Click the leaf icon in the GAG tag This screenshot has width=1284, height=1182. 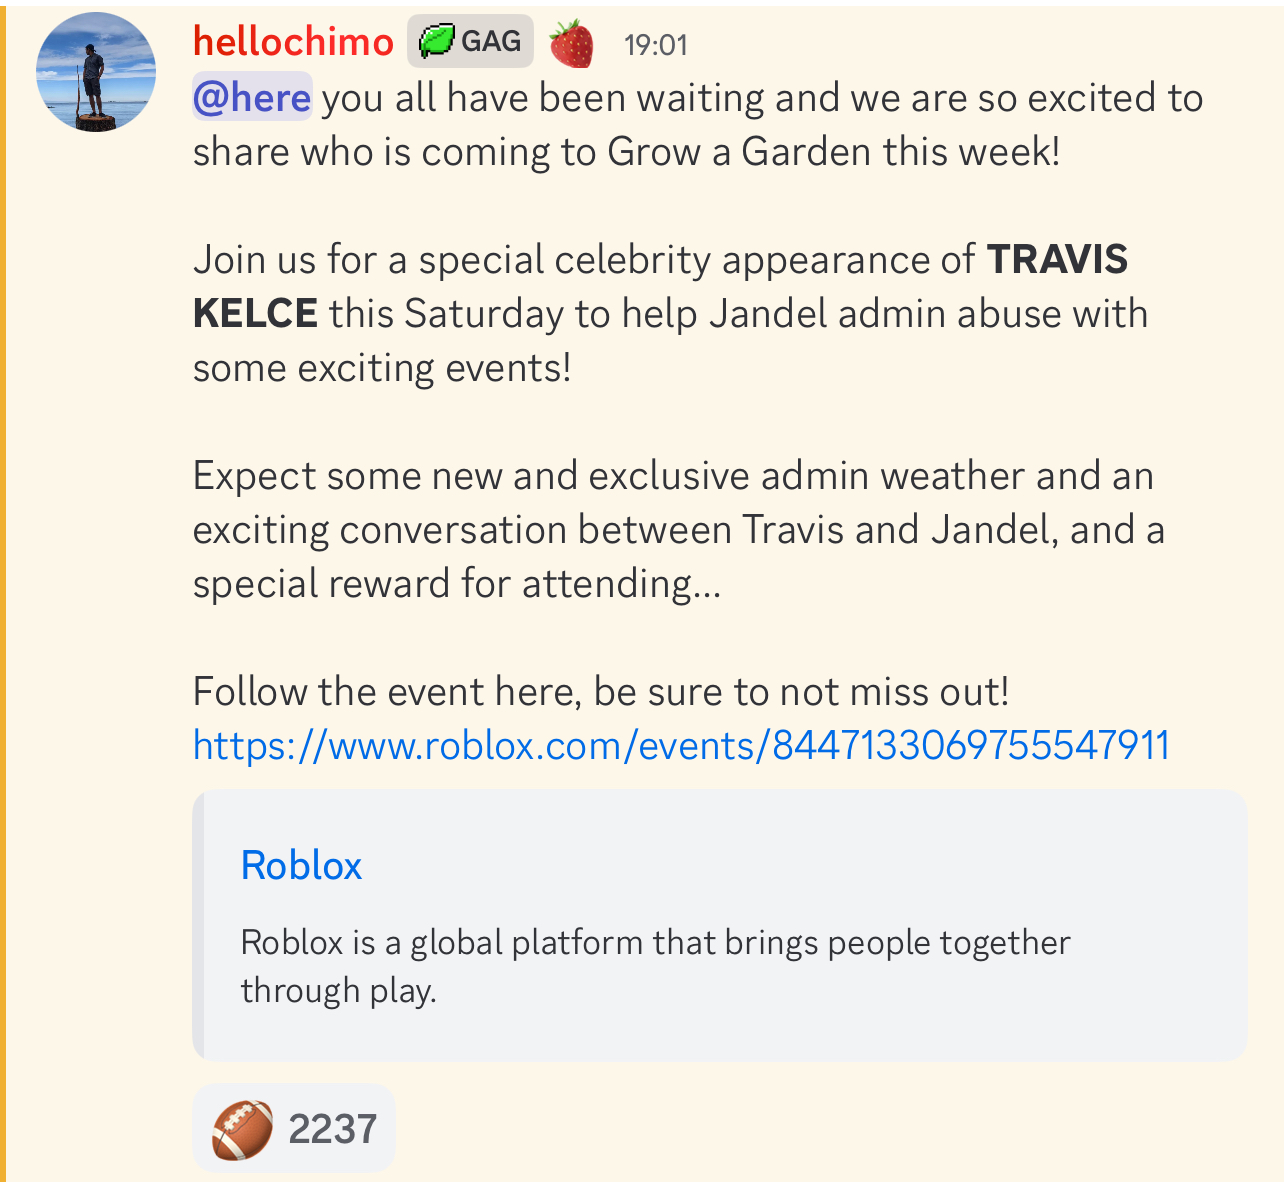pos(436,40)
